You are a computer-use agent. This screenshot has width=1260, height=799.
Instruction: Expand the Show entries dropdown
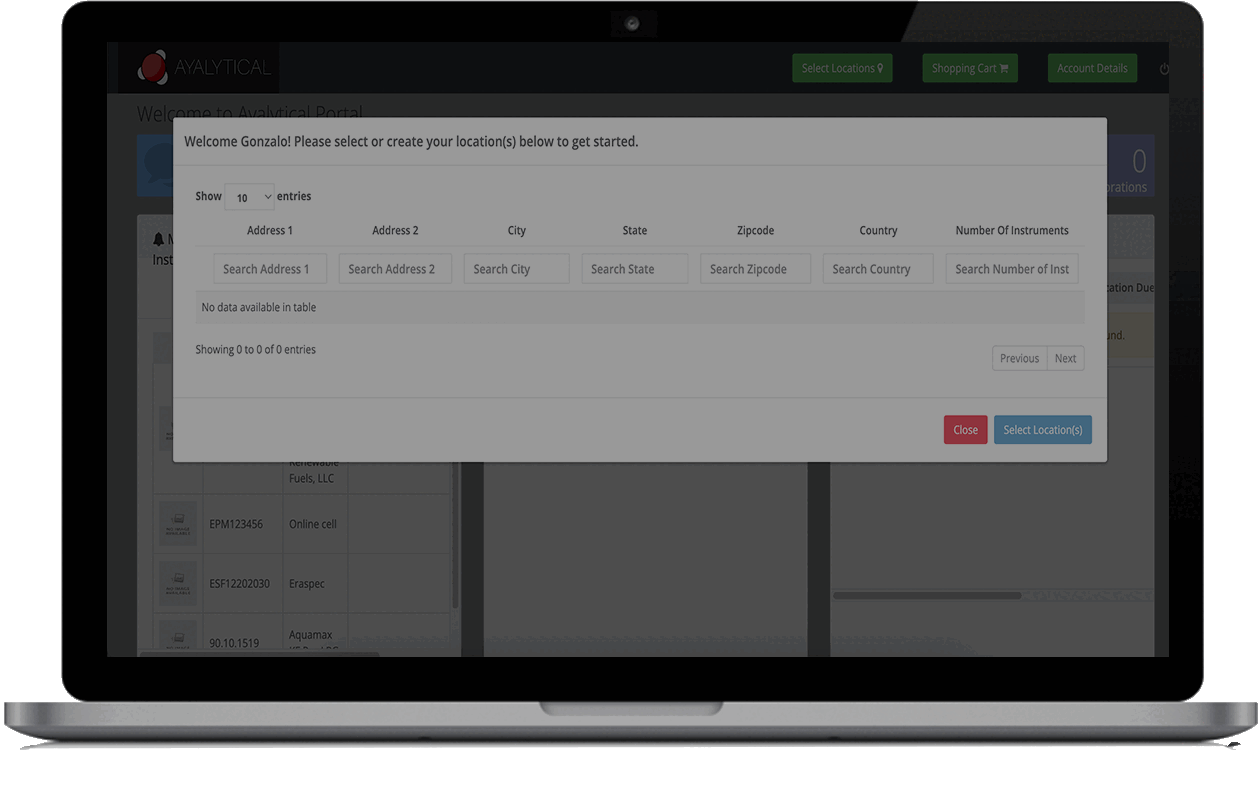pos(249,197)
